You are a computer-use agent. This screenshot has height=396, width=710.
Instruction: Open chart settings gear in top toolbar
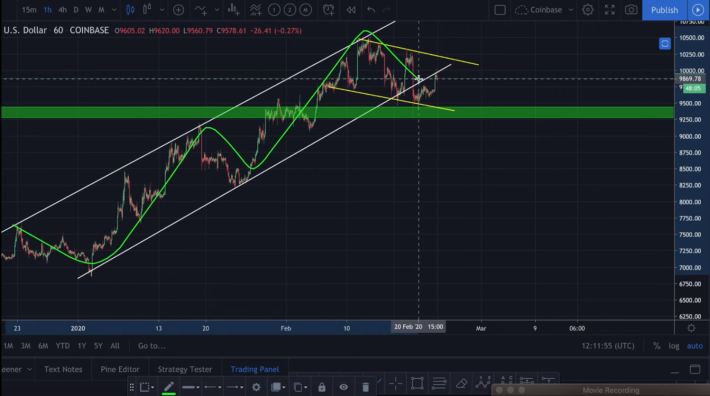pyautogui.click(x=588, y=10)
